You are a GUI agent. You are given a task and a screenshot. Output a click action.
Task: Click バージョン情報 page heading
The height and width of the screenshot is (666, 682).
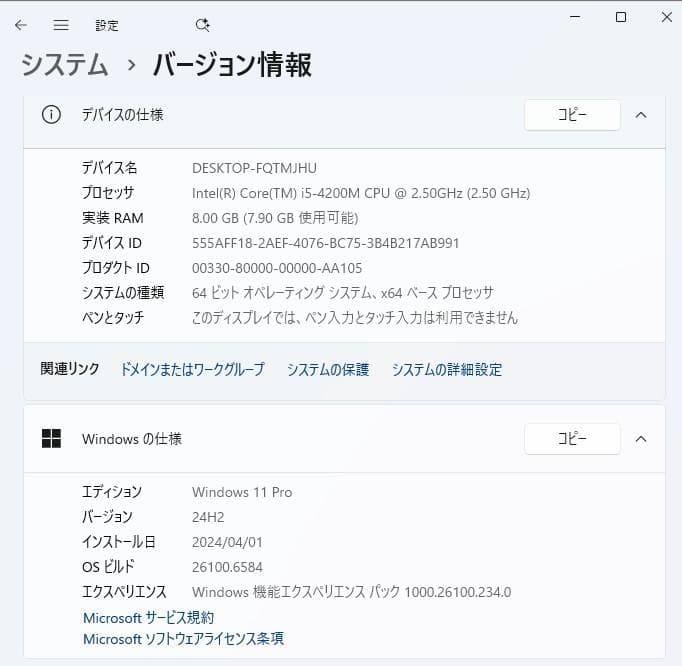pos(232,64)
